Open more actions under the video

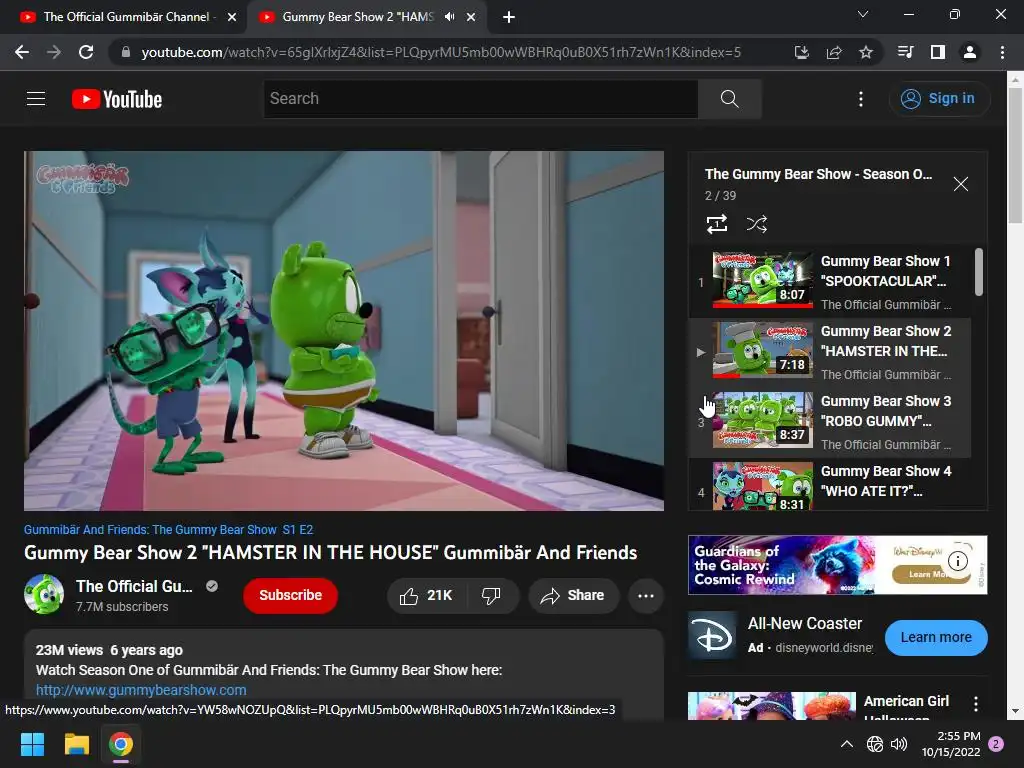(x=646, y=596)
